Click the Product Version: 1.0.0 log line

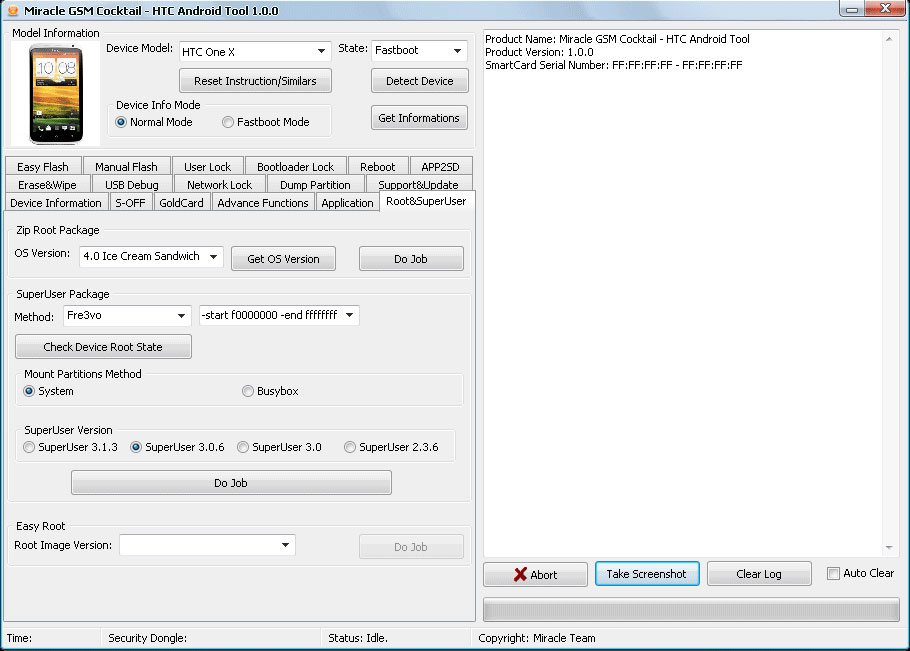[539, 52]
